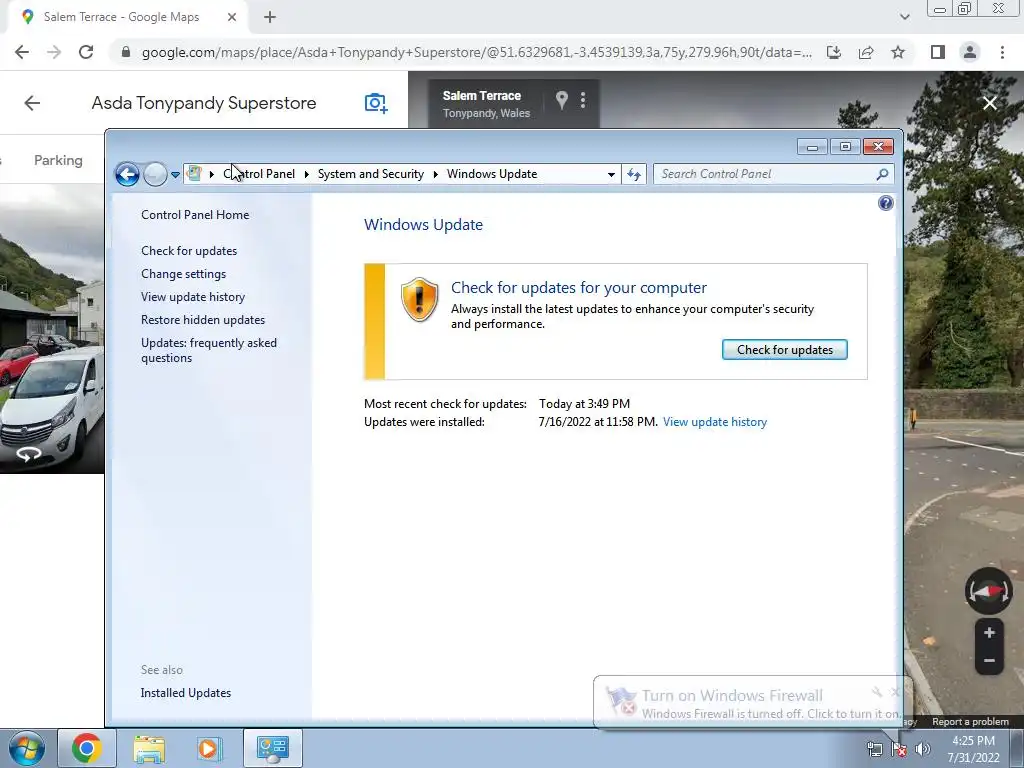Select Parking tab in Maps panel
The width and height of the screenshot is (1024, 768).
58,160
